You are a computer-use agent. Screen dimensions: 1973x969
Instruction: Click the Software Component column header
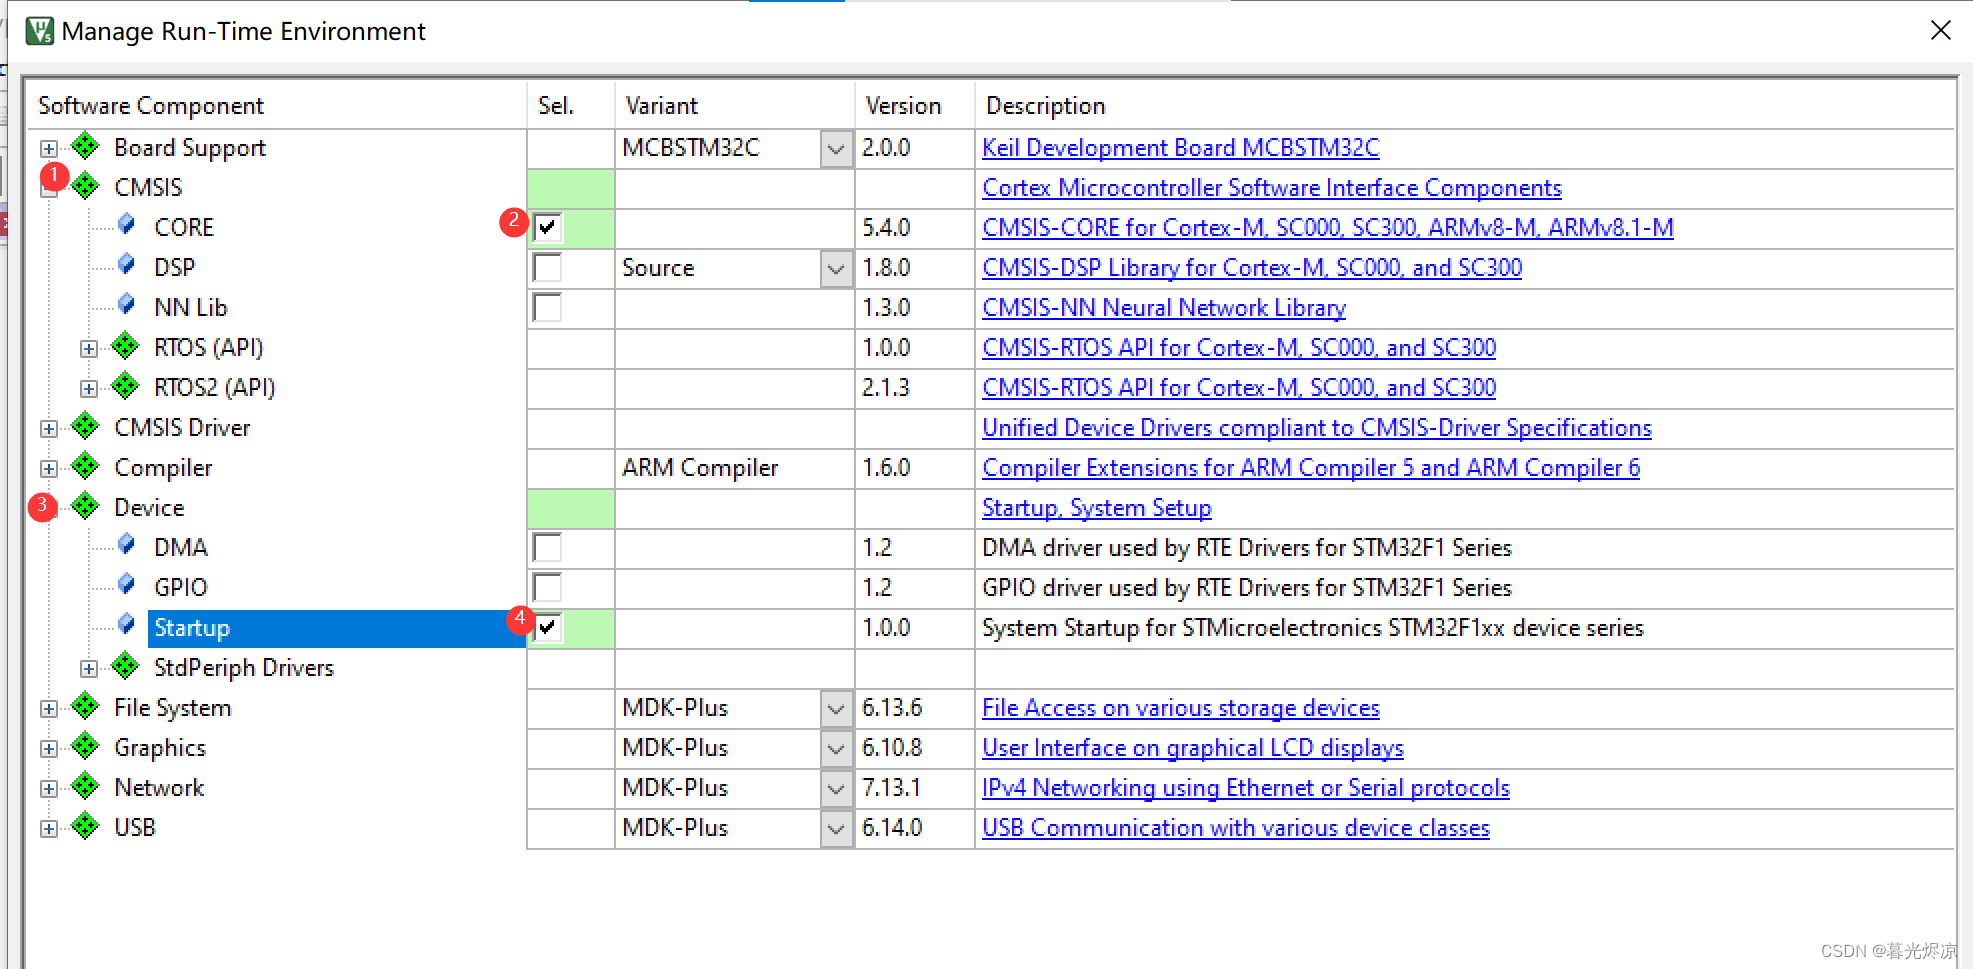pyautogui.click(x=276, y=105)
